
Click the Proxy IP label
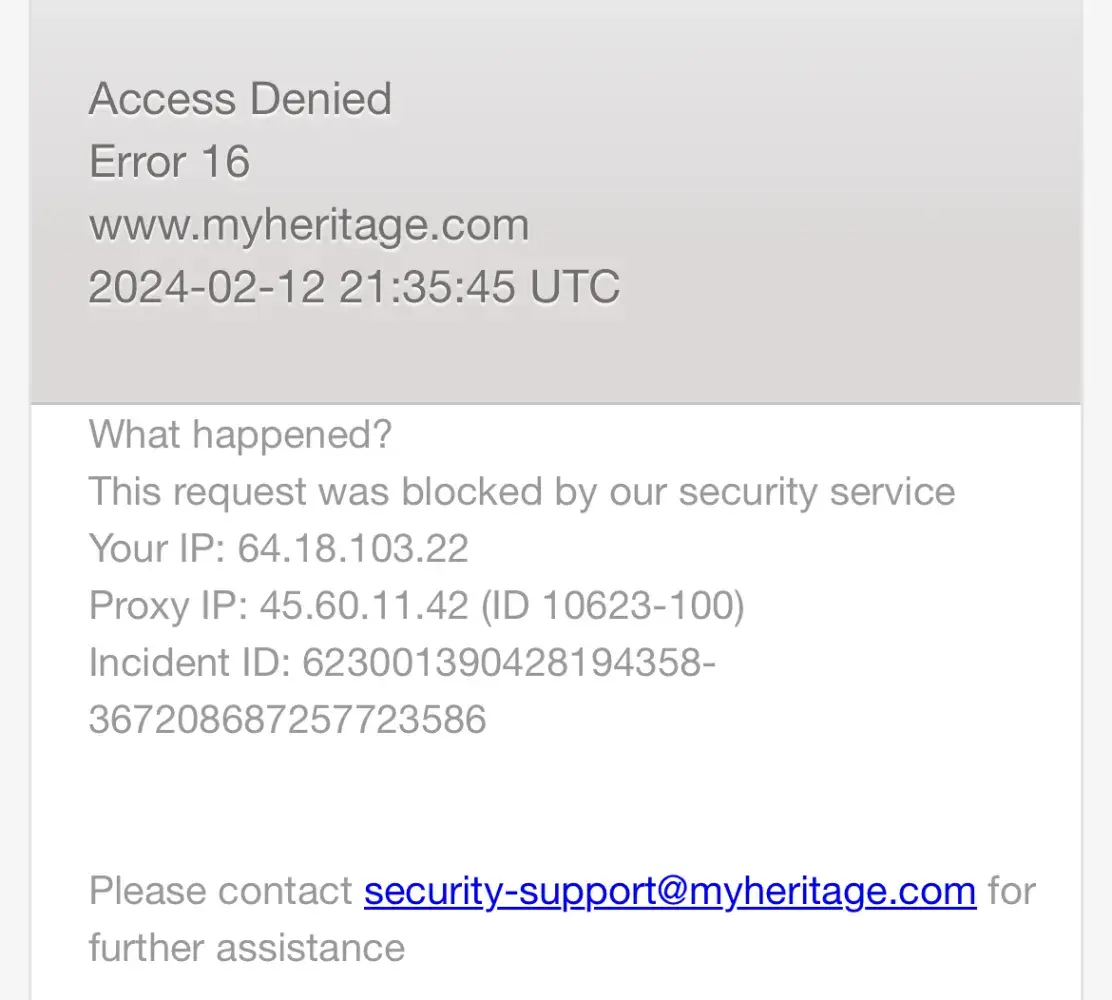click(x=169, y=606)
